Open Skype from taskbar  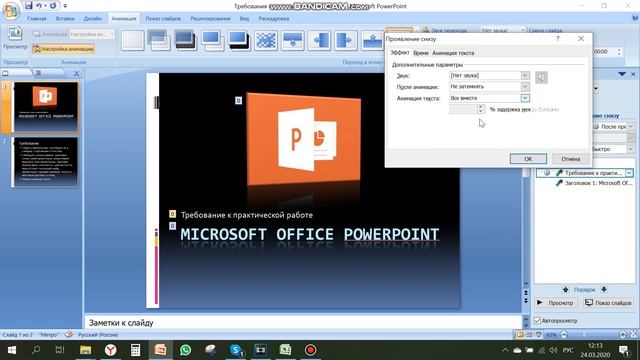pos(236,350)
